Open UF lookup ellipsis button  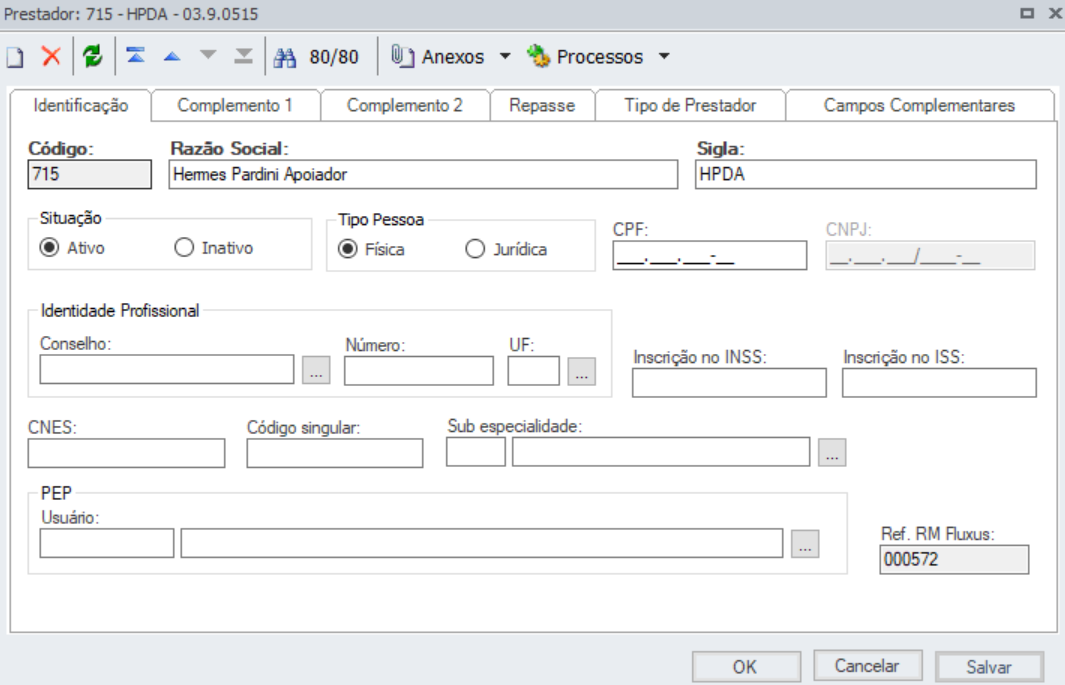(x=581, y=371)
